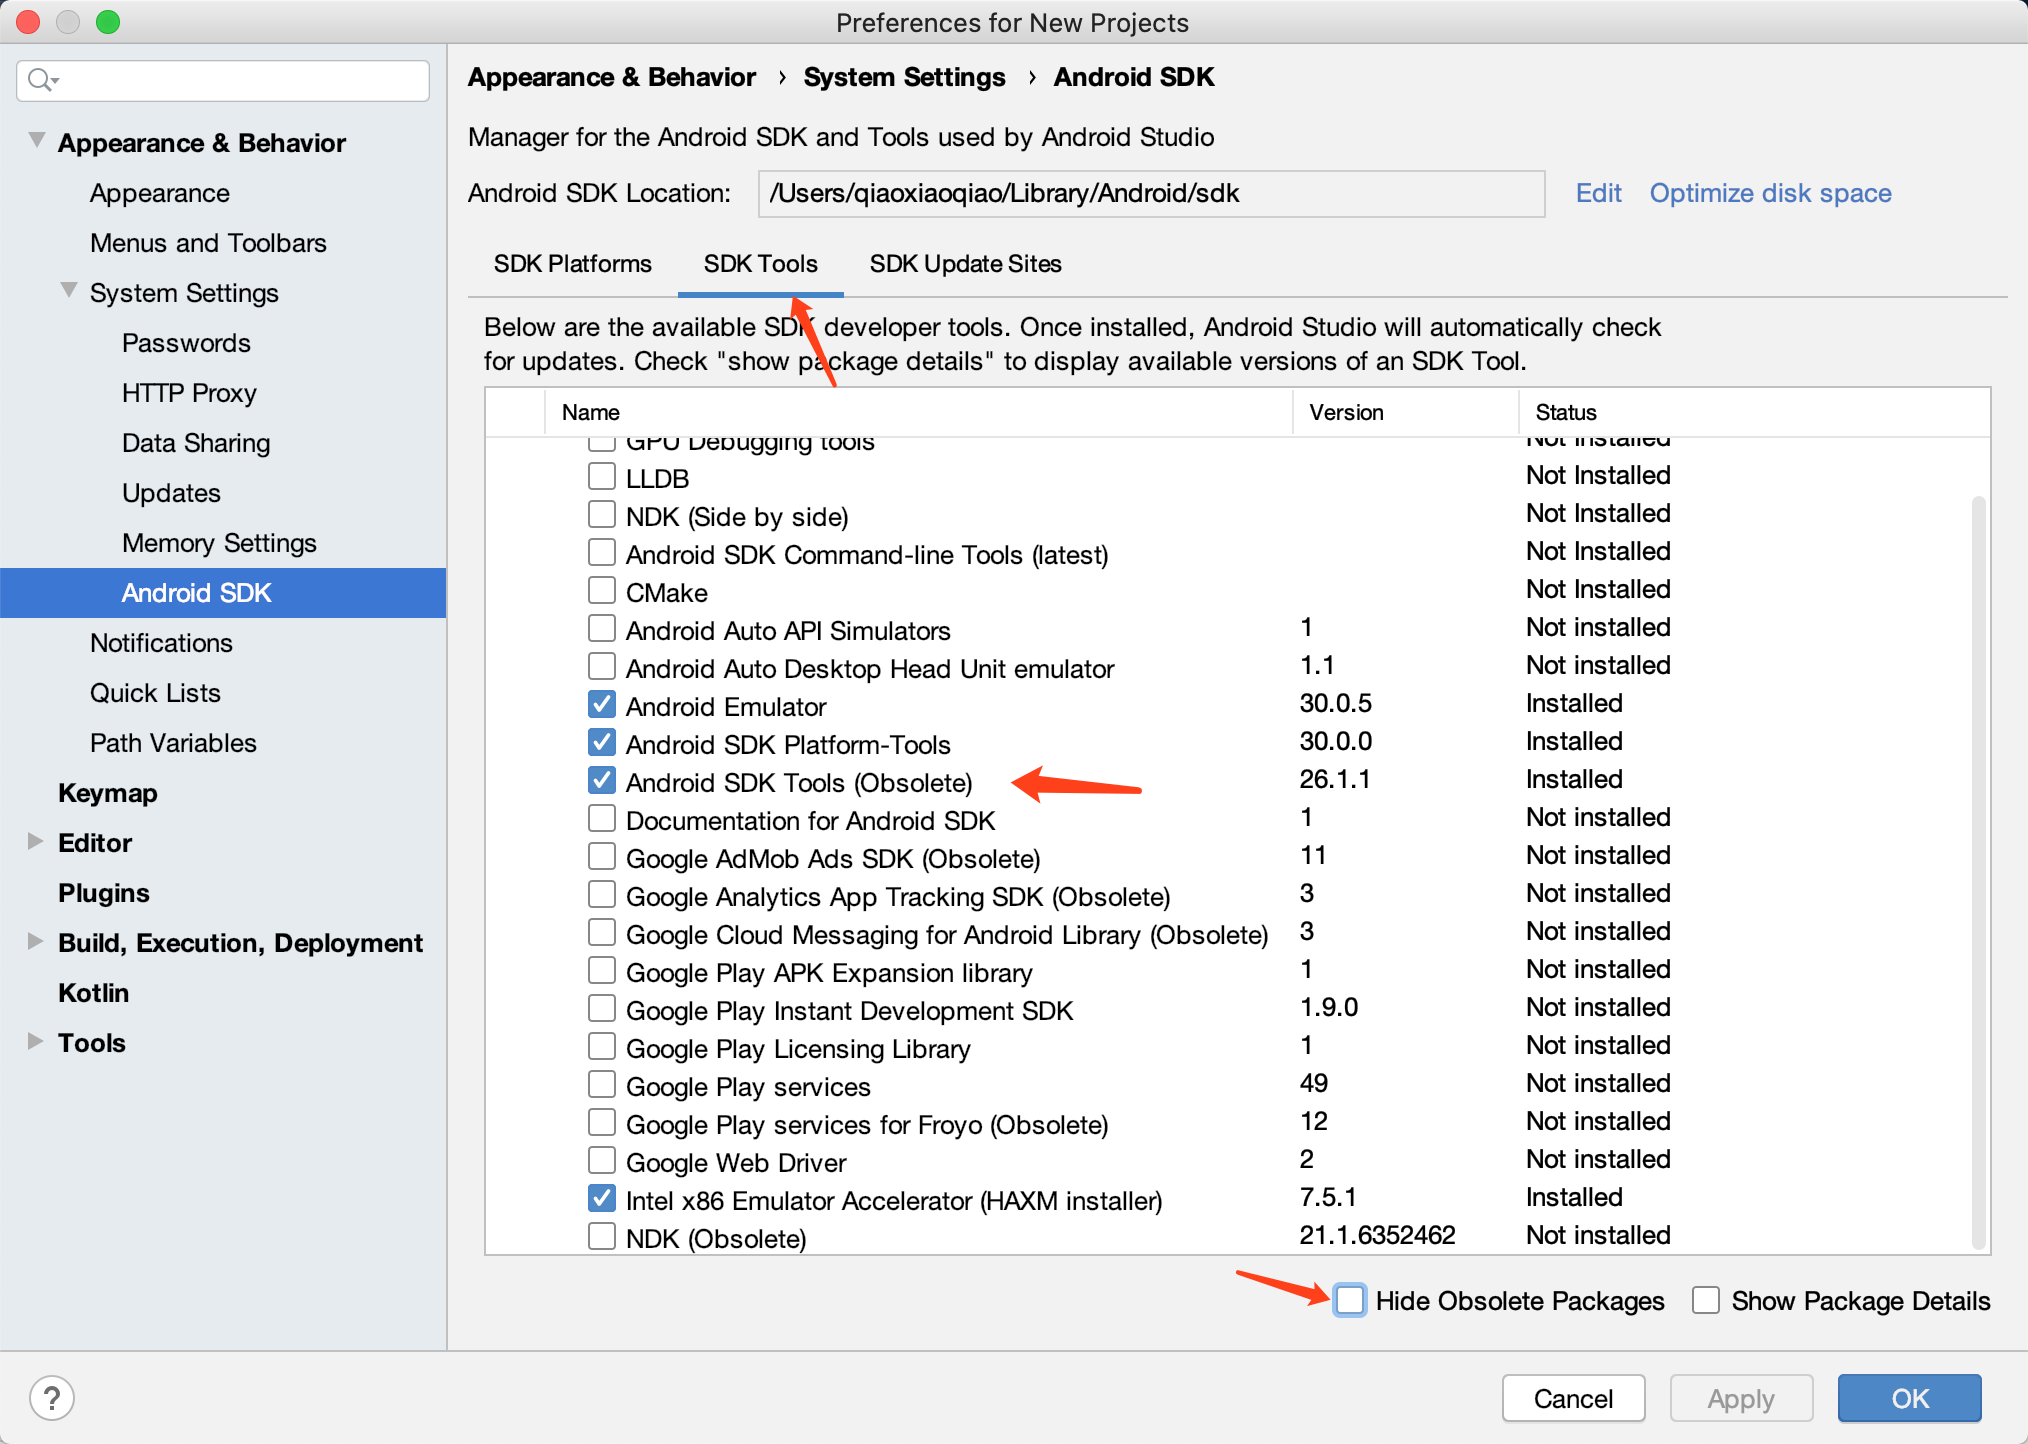
Task: Open the SDK Update Sites tab
Action: click(x=965, y=264)
